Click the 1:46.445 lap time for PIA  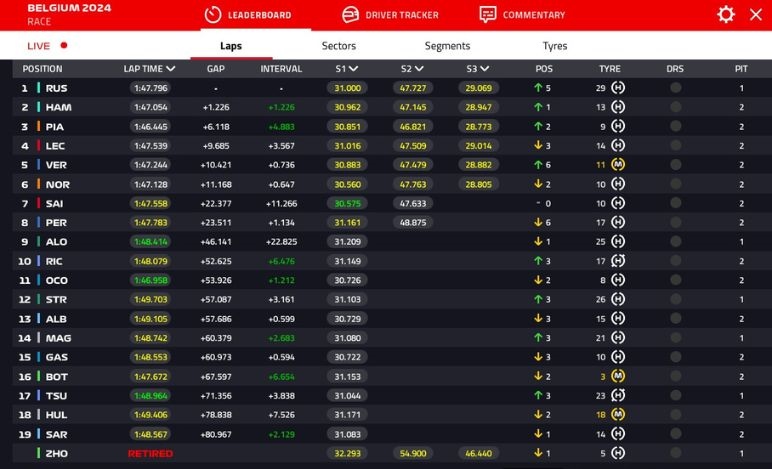pos(149,127)
